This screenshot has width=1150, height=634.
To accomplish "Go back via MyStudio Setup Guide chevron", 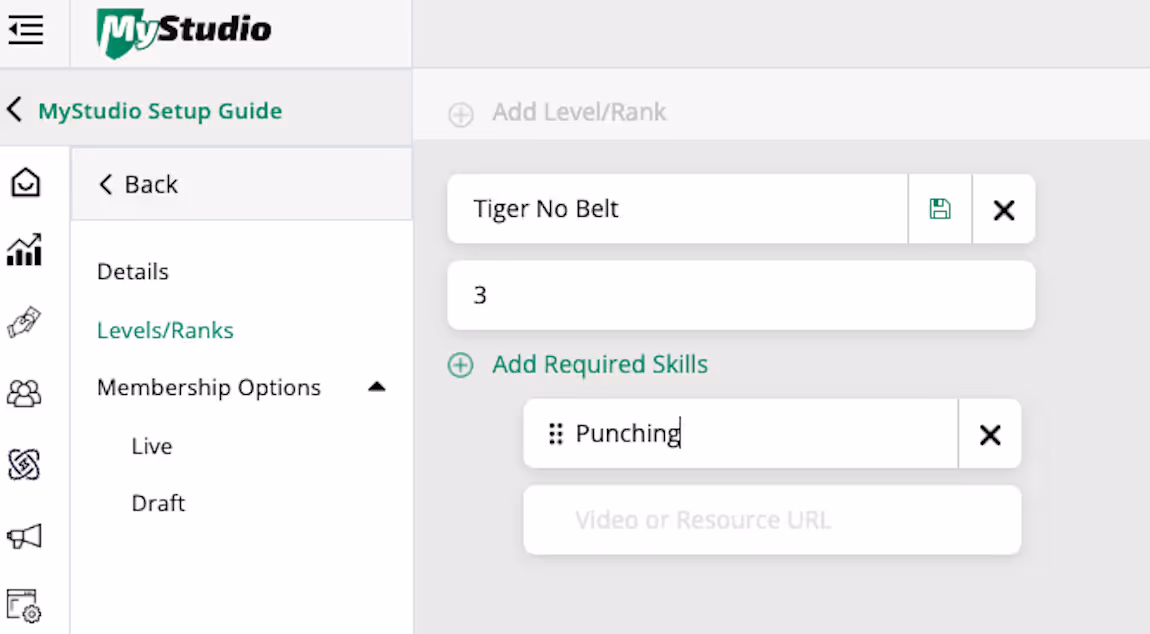I will 14,110.
